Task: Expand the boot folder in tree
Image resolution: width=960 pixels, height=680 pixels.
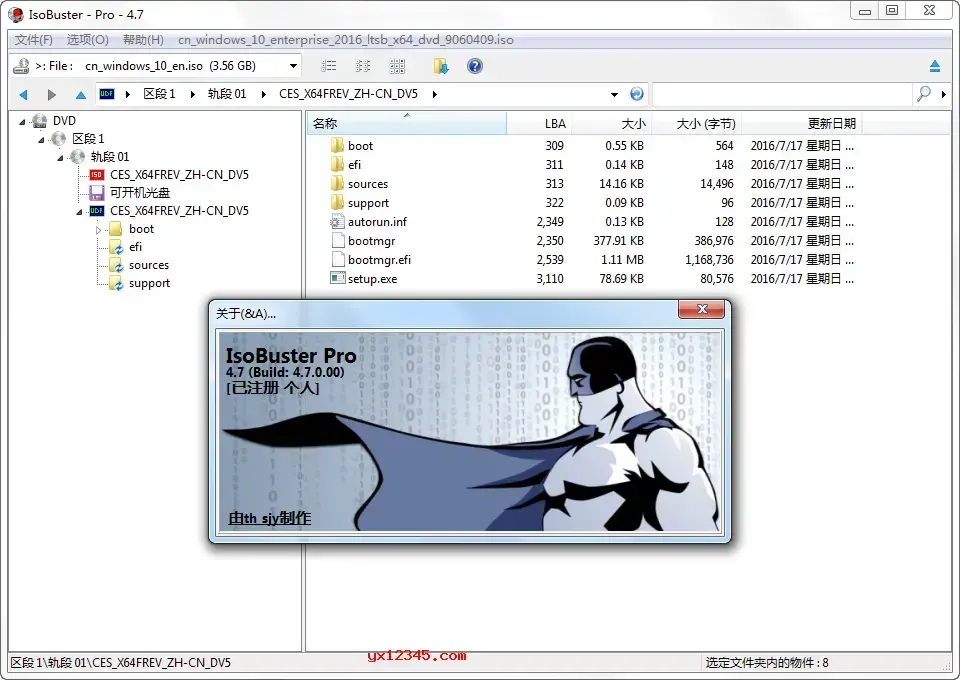Action: click(x=98, y=230)
